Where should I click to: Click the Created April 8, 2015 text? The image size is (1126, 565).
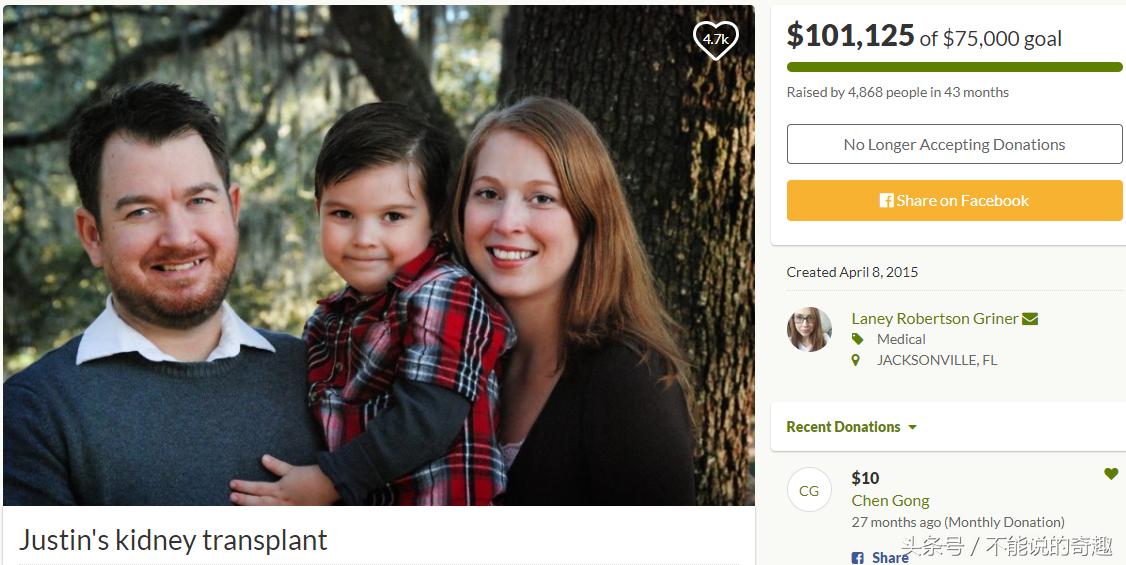[x=852, y=272]
